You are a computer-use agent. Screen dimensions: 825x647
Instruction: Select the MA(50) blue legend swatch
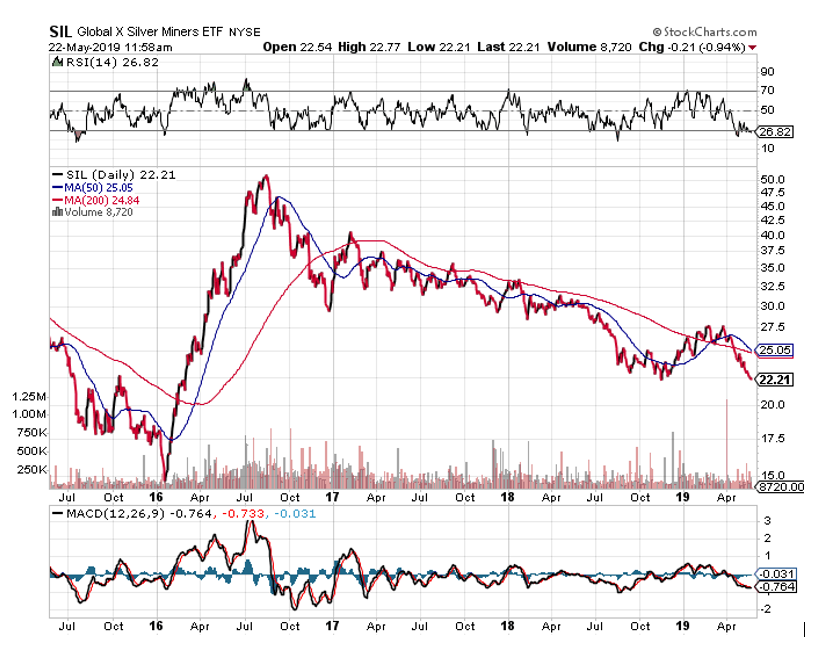click(55, 187)
